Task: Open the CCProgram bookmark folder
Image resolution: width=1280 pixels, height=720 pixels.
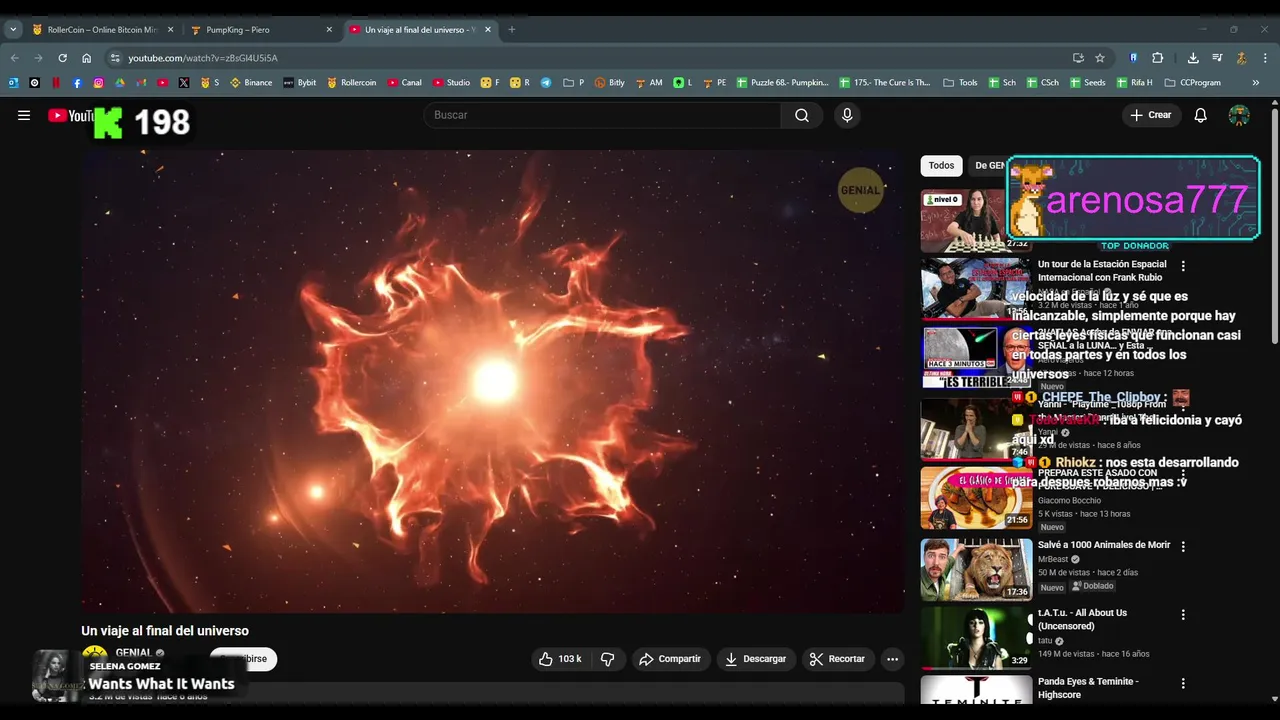Action: [x=1192, y=83]
